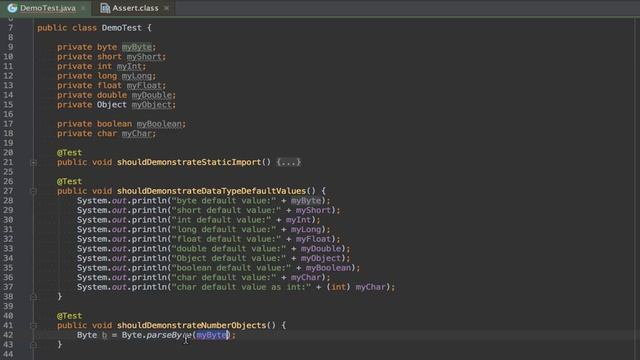Click "char default value as int:" string
Viewport: 640px width, 360px height.
click(242, 287)
